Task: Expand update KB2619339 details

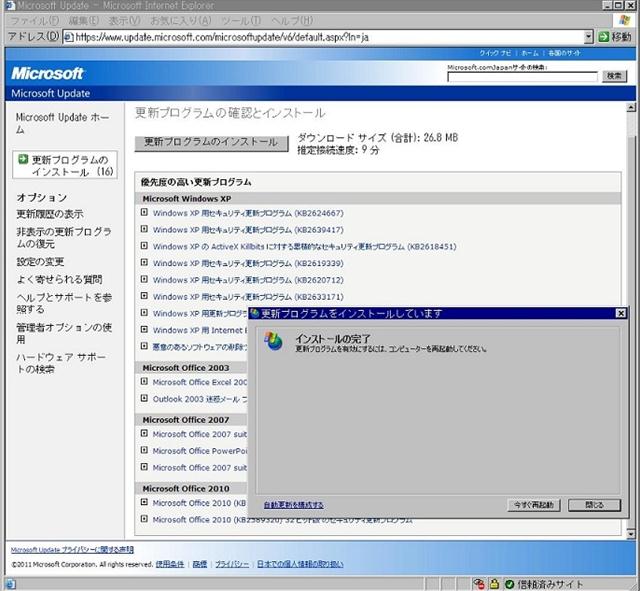Action: (144, 262)
